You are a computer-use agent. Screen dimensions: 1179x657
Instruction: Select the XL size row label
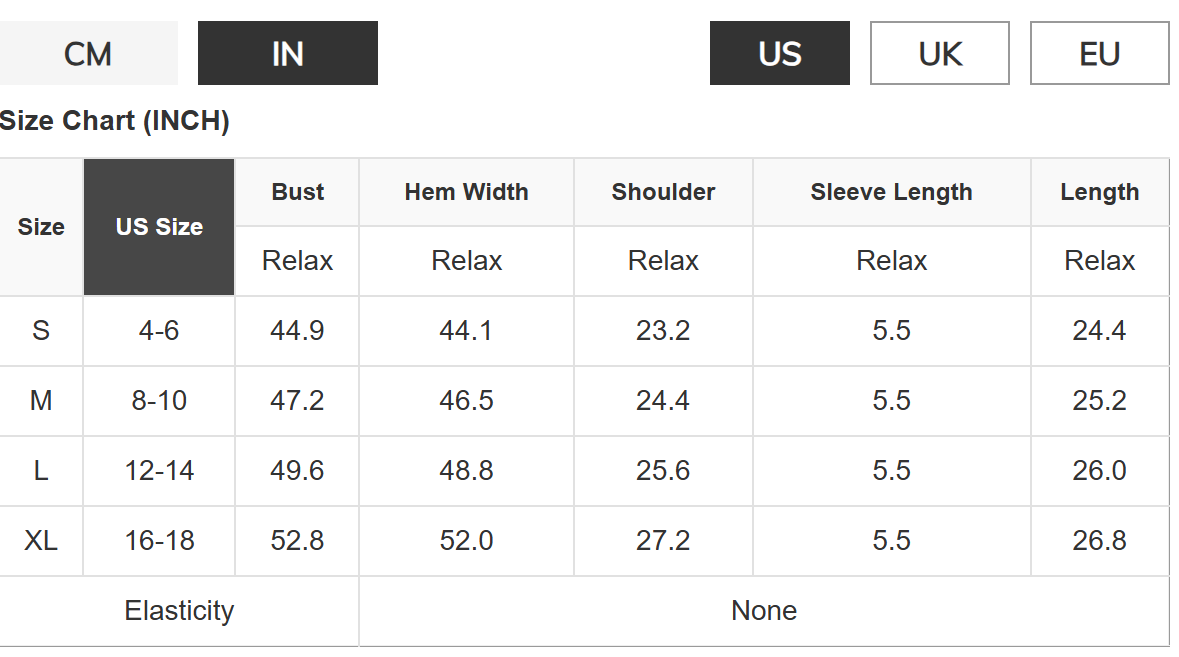(41, 541)
